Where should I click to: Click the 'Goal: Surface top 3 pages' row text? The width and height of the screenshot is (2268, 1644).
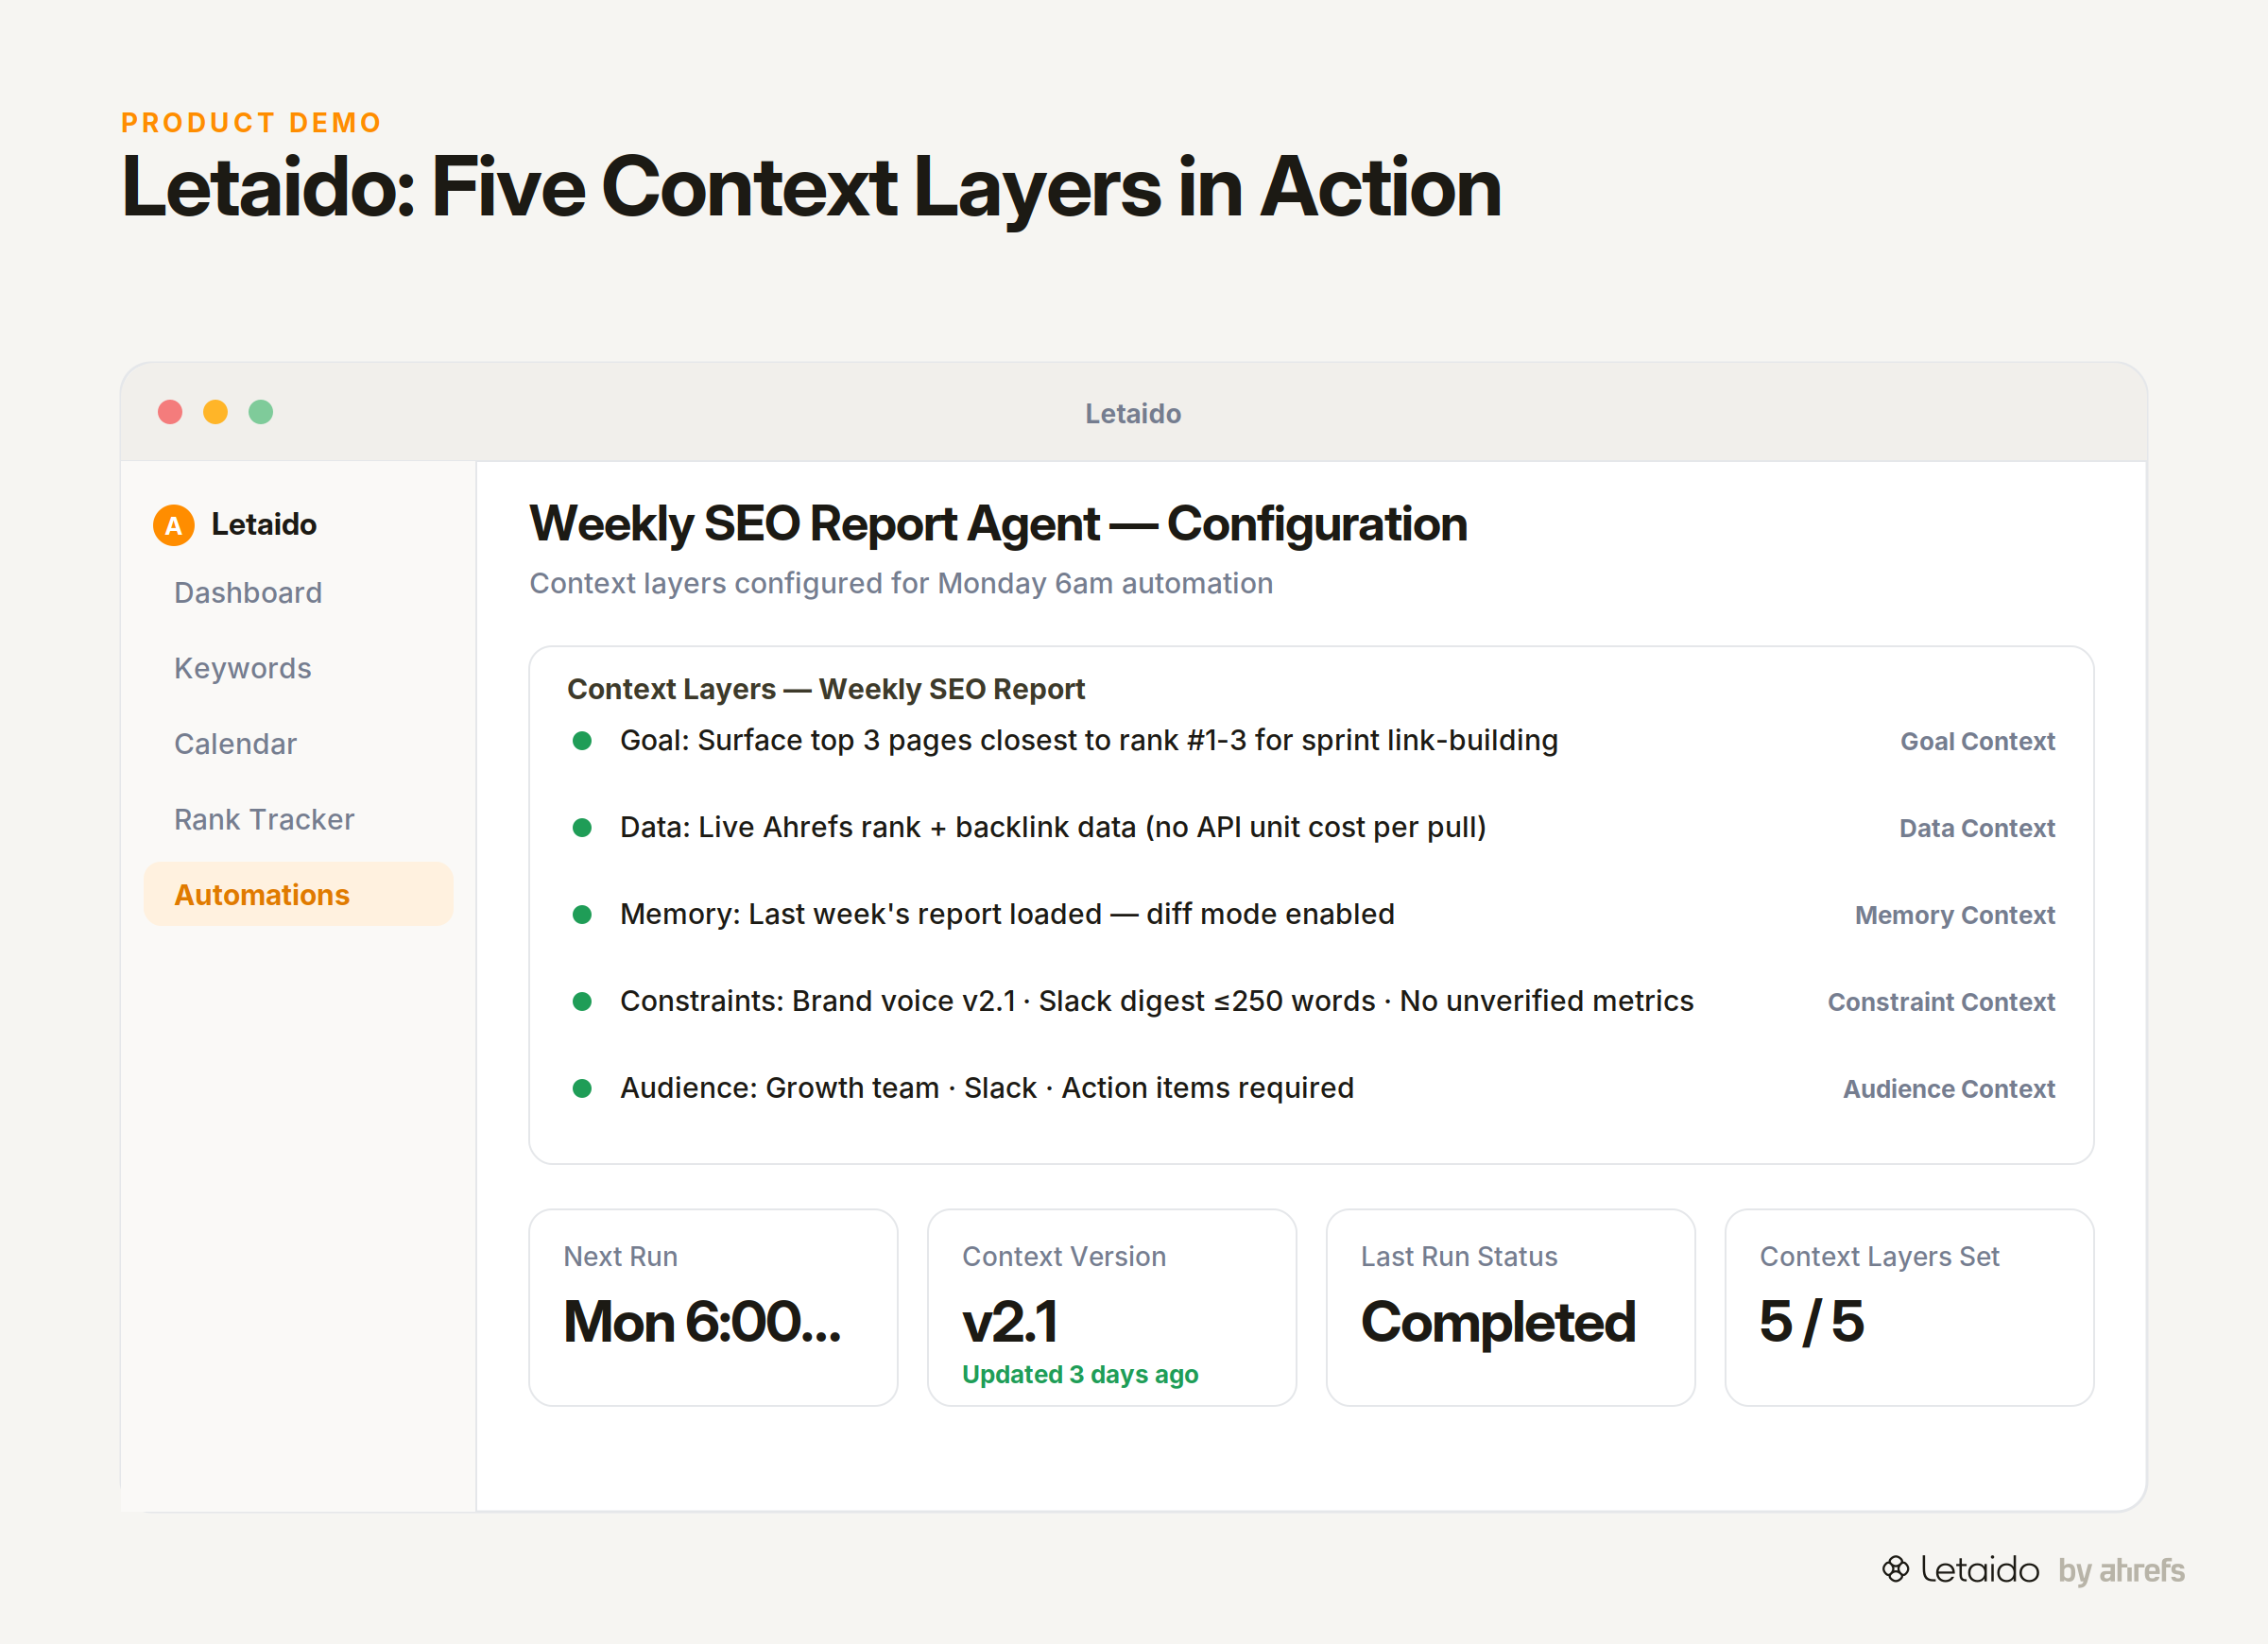point(1089,740)
